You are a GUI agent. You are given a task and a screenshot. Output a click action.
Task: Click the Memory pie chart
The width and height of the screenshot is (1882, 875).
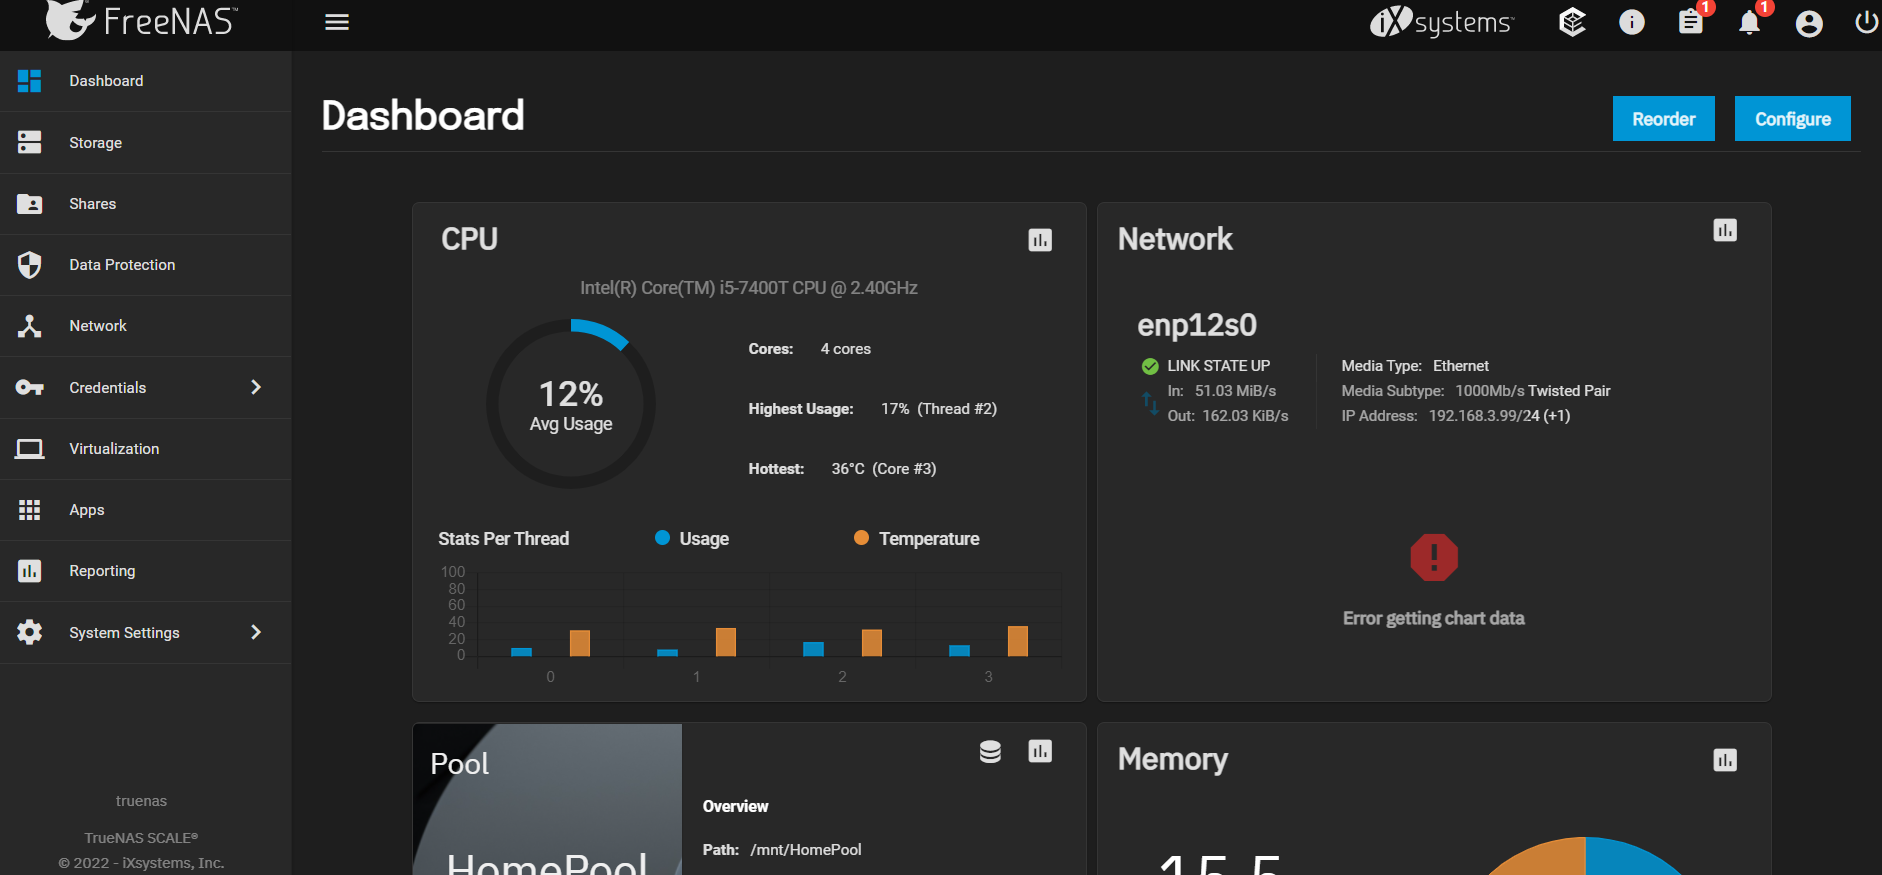click(1586, 856)
